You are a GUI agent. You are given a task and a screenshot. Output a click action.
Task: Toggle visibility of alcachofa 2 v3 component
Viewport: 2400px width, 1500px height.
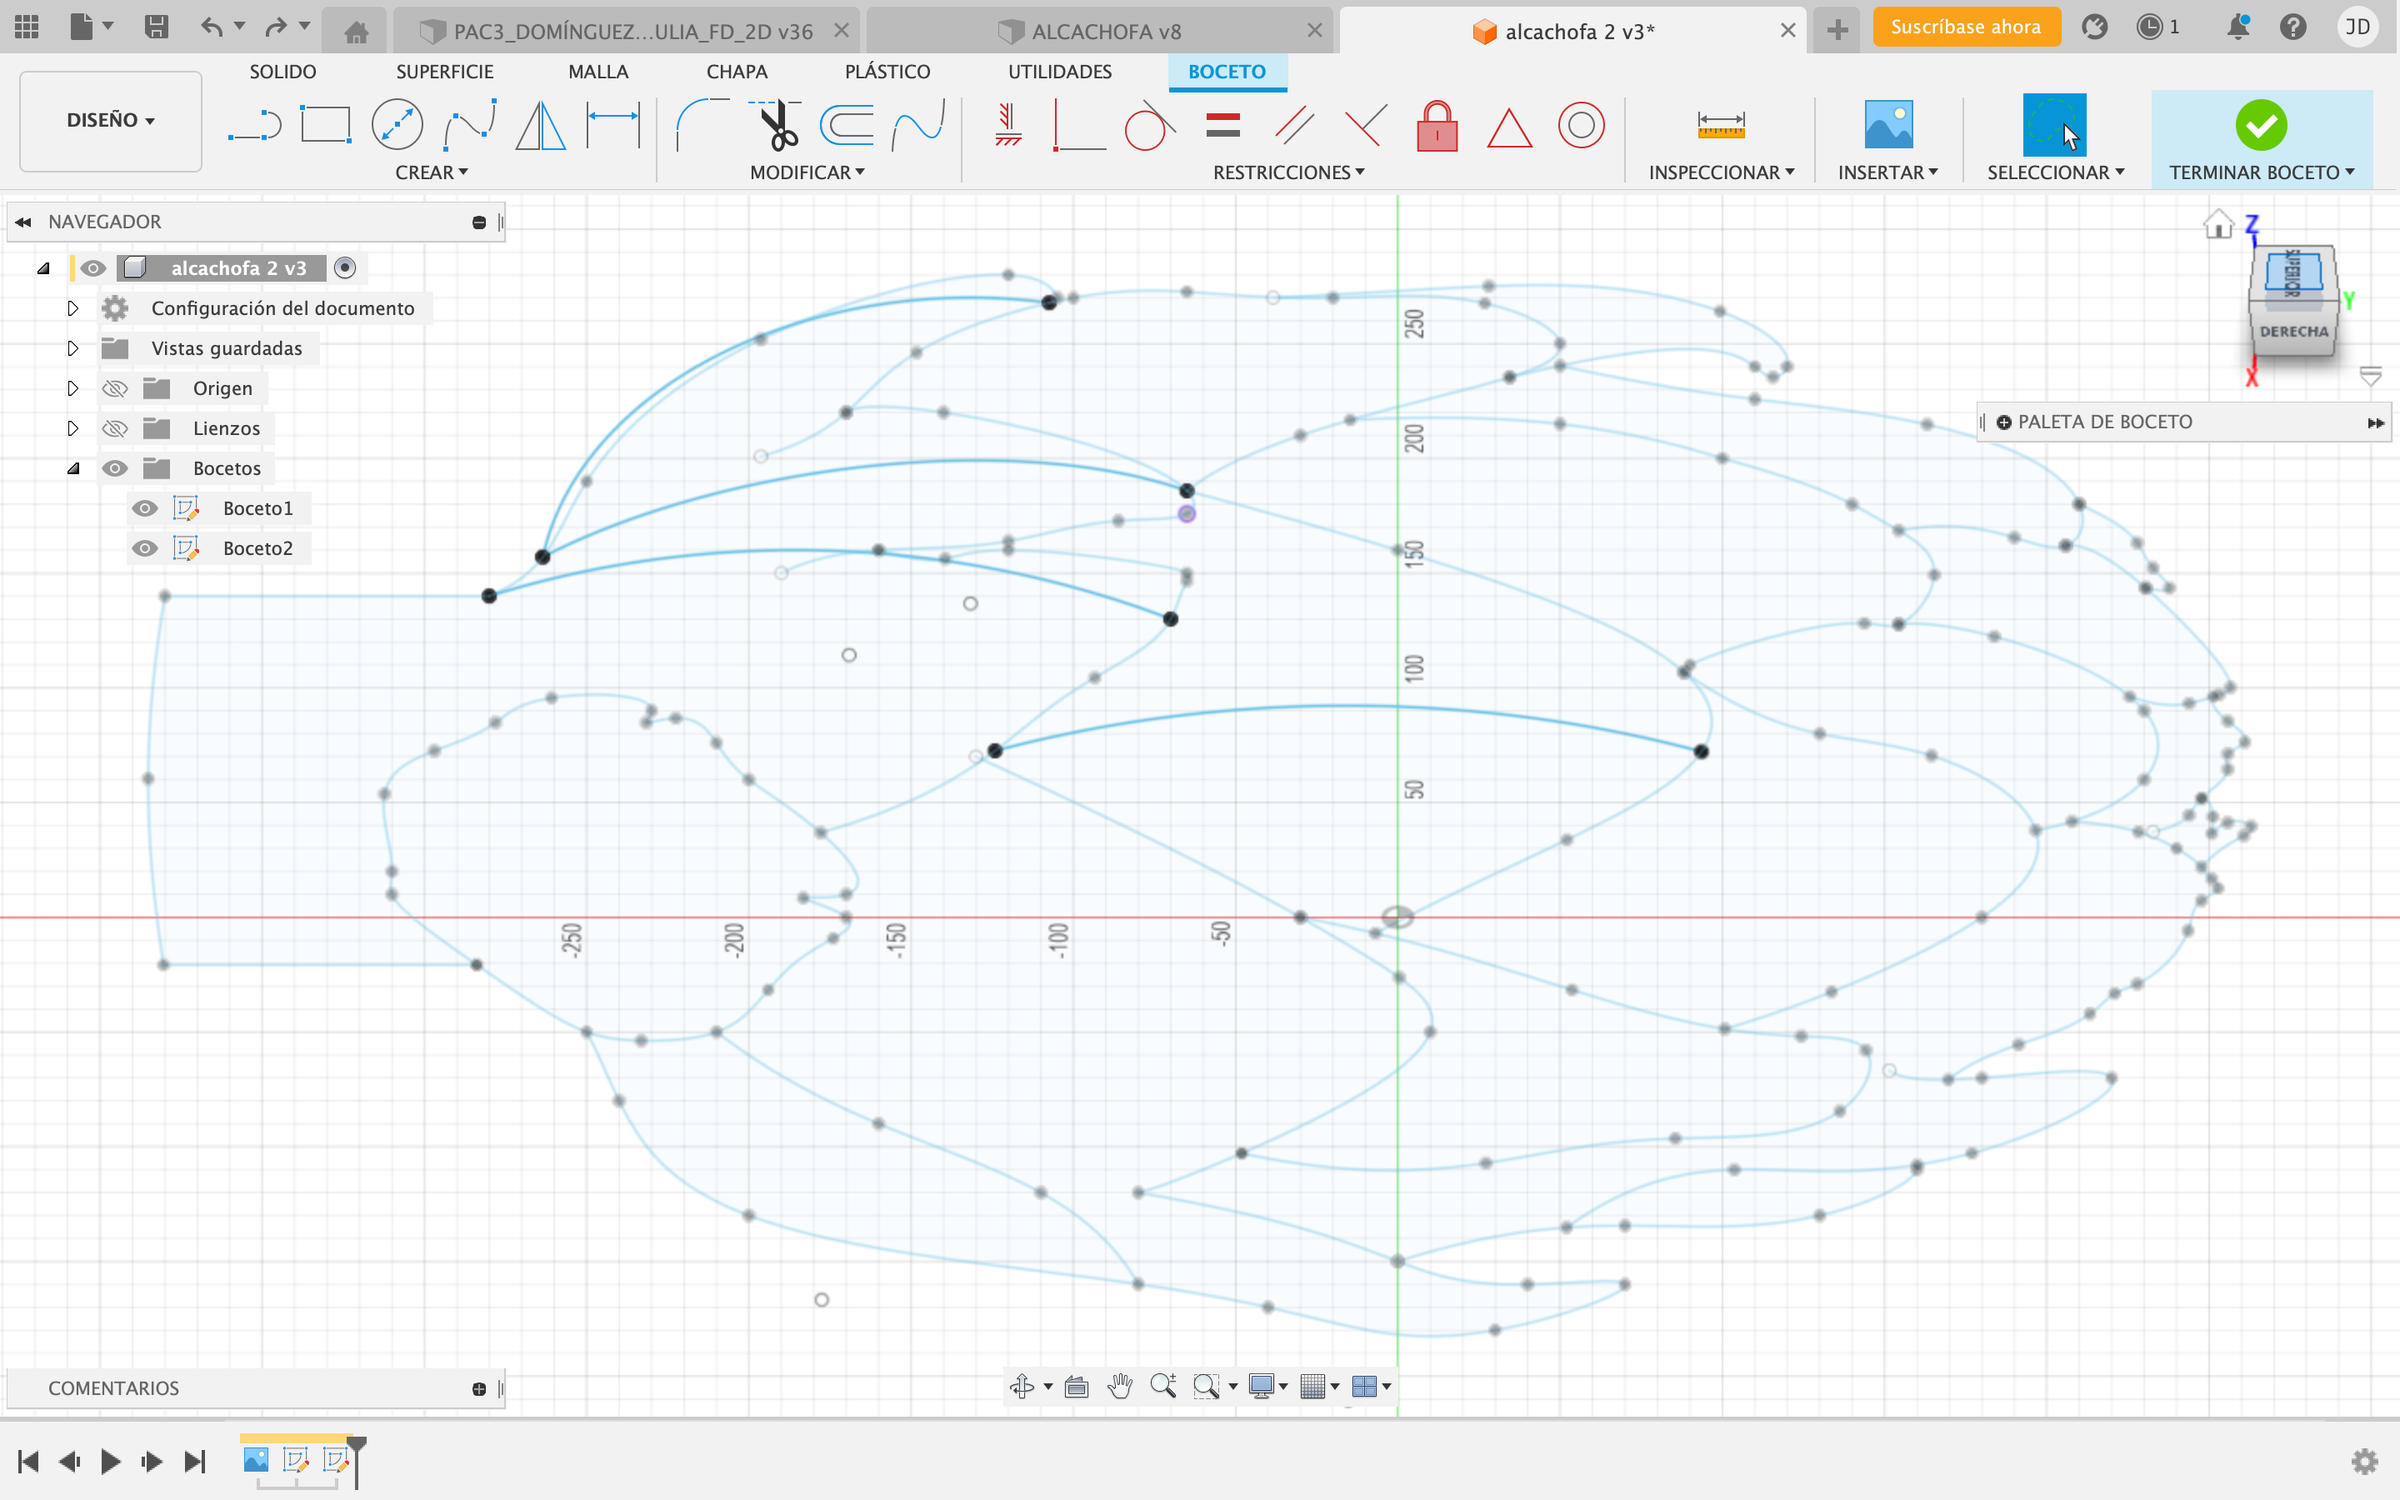93,268
